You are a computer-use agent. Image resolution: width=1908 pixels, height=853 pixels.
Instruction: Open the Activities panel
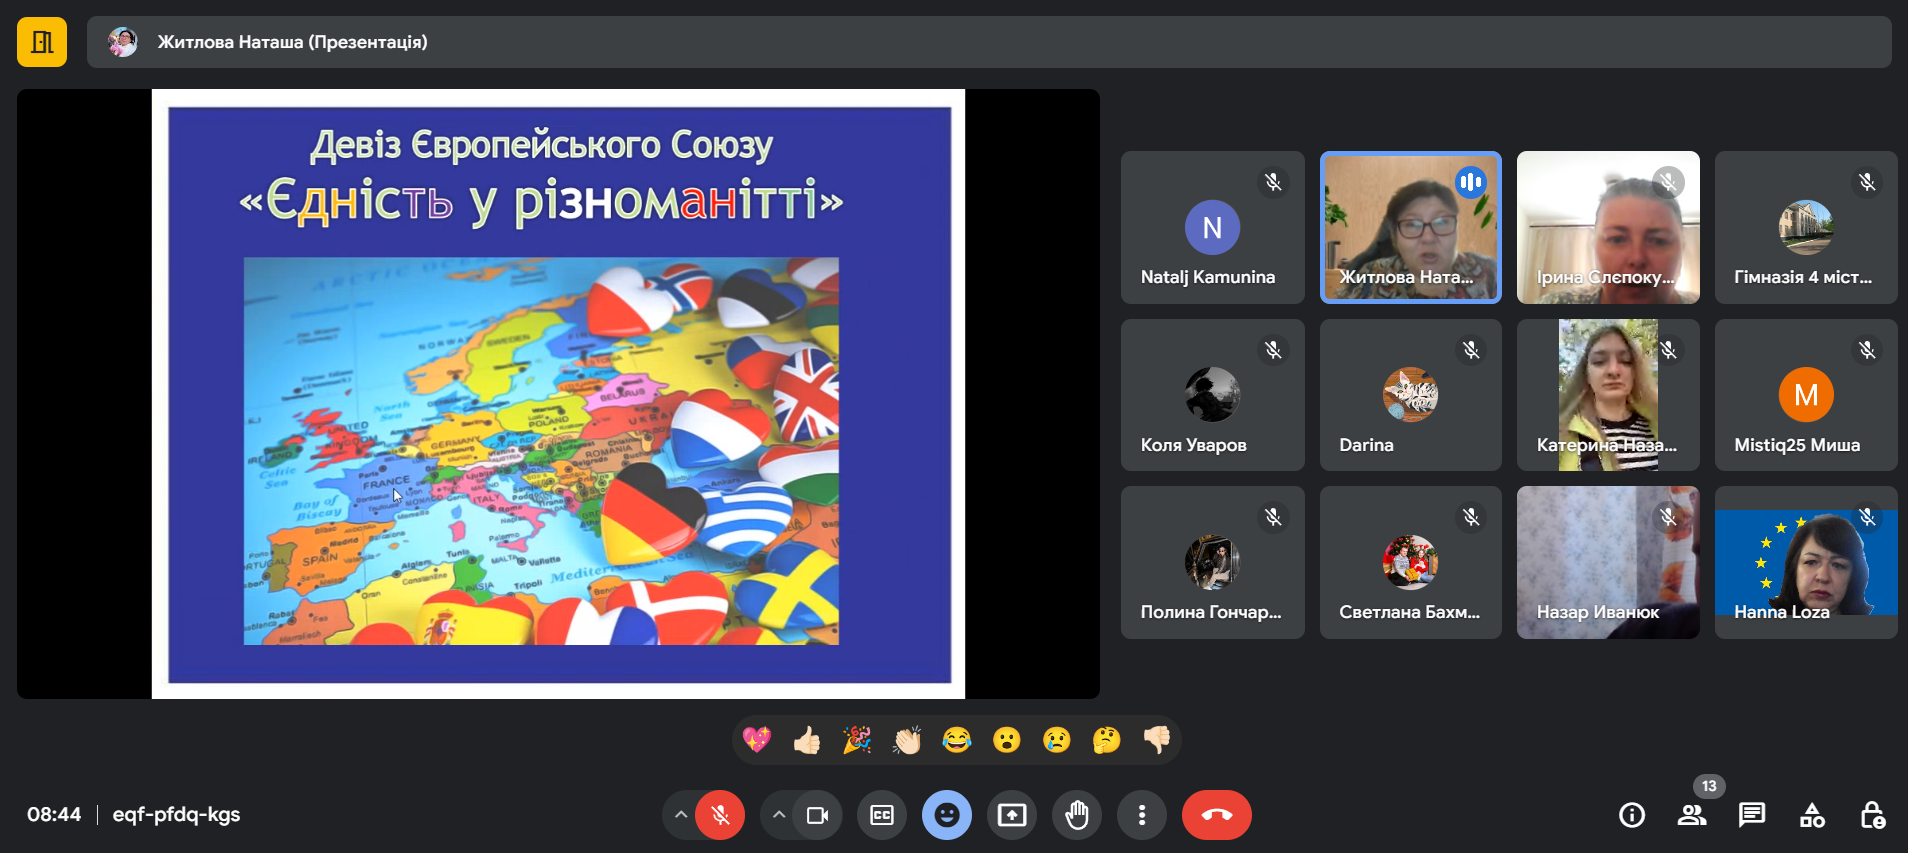[x=1812, y=815]
